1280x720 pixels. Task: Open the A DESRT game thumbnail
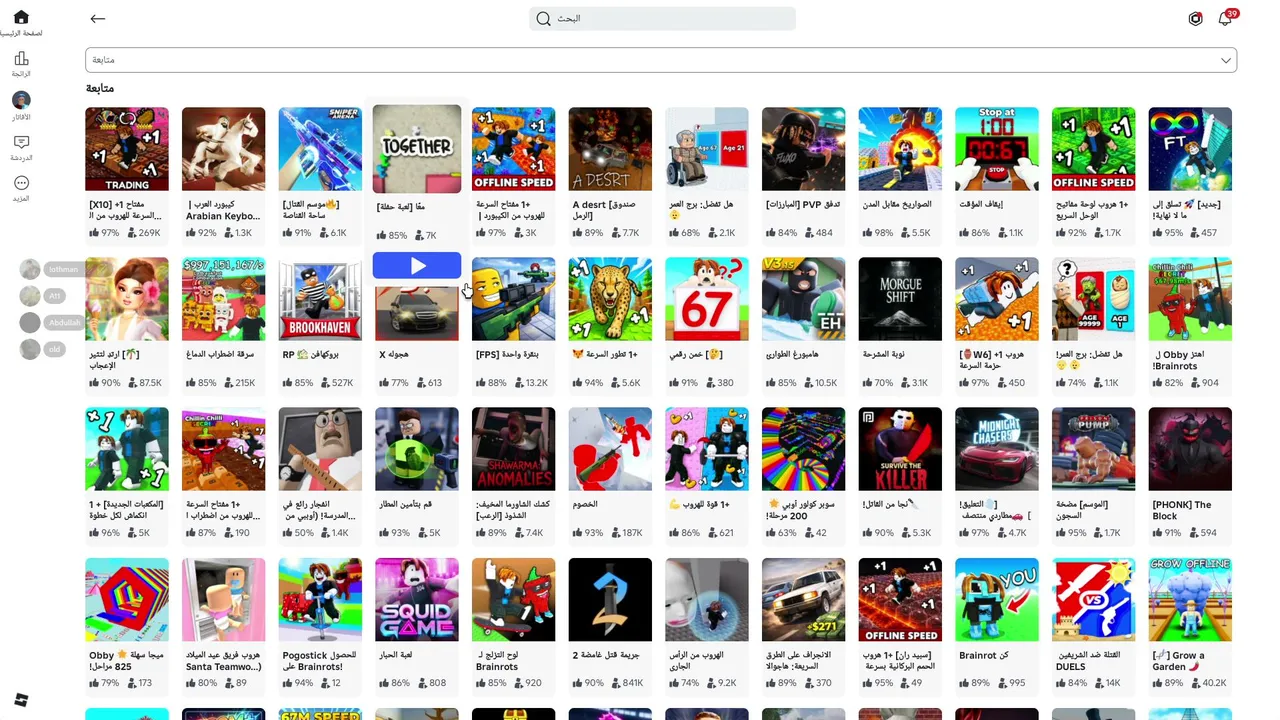coord(610,149)
